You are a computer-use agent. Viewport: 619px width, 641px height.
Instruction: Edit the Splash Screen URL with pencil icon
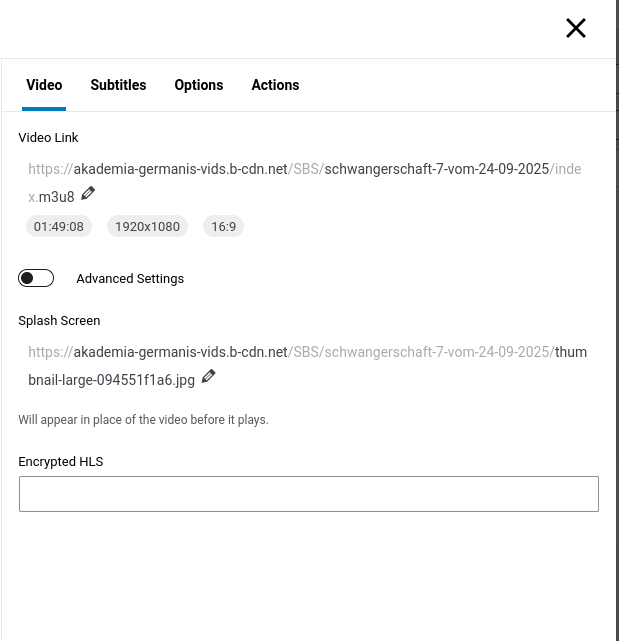pyautogui.click(x=208, y=376)
